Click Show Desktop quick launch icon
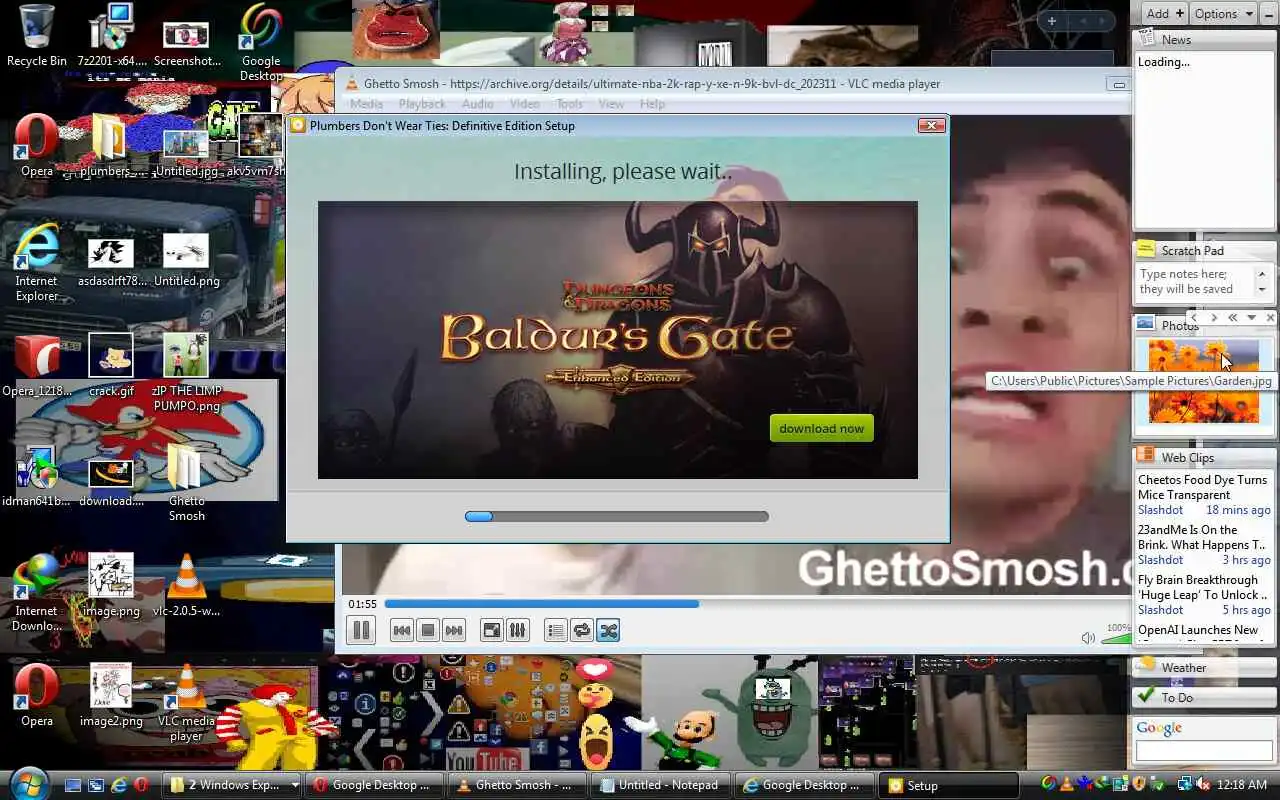This screenshot has width=1280, height=800. [73, 785]
